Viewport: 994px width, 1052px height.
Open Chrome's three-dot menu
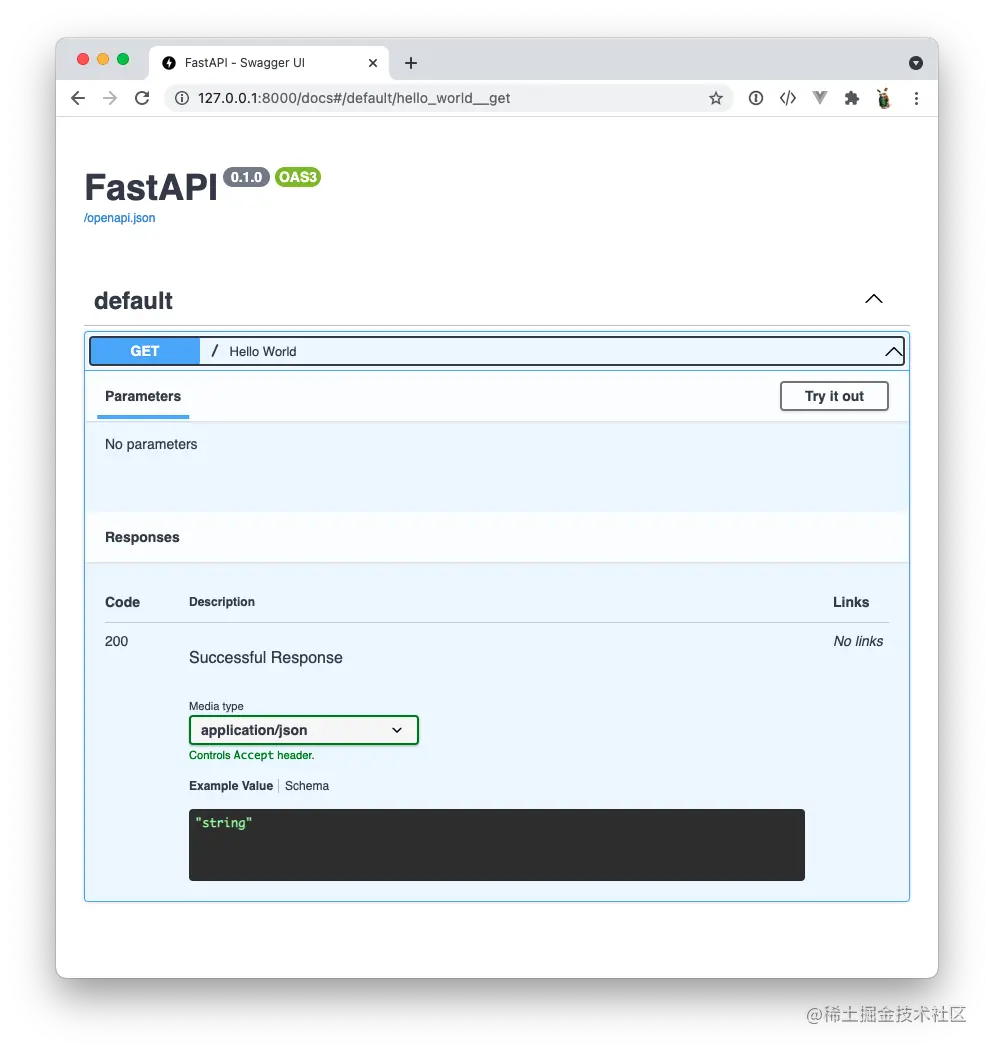pos(916,98)
